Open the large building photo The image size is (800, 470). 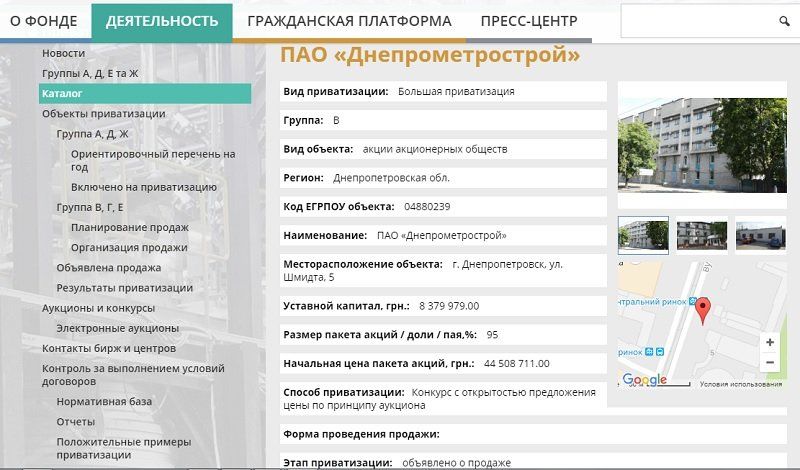[x=702, y=144]
